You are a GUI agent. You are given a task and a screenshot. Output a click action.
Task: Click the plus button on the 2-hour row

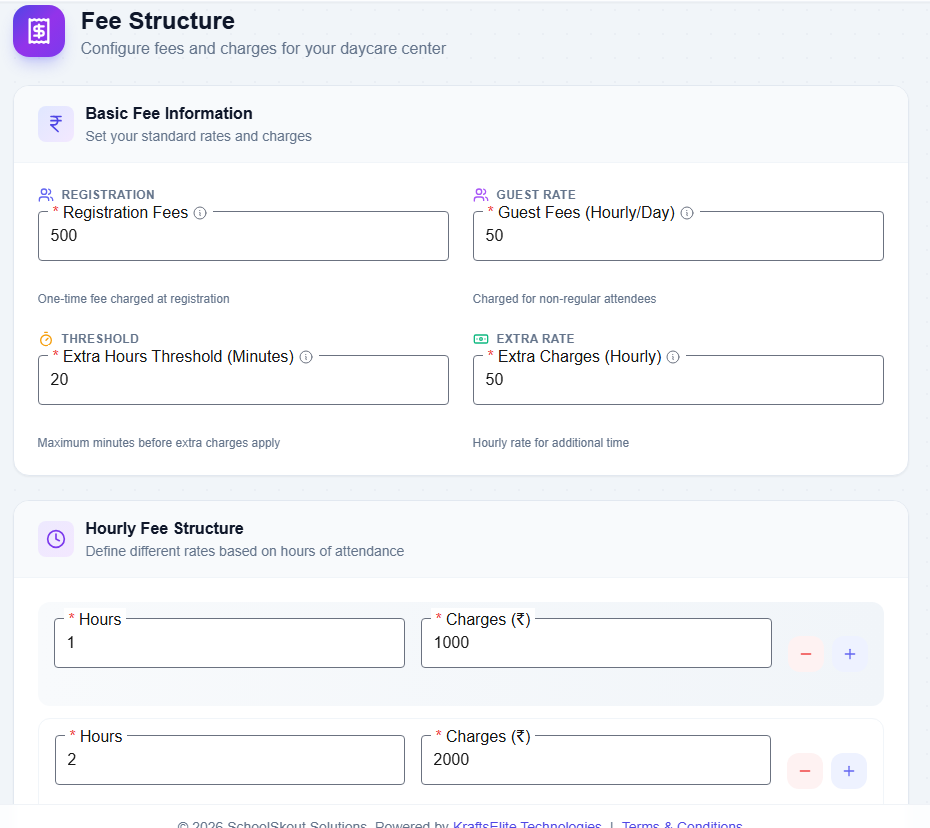pos(849,771)
